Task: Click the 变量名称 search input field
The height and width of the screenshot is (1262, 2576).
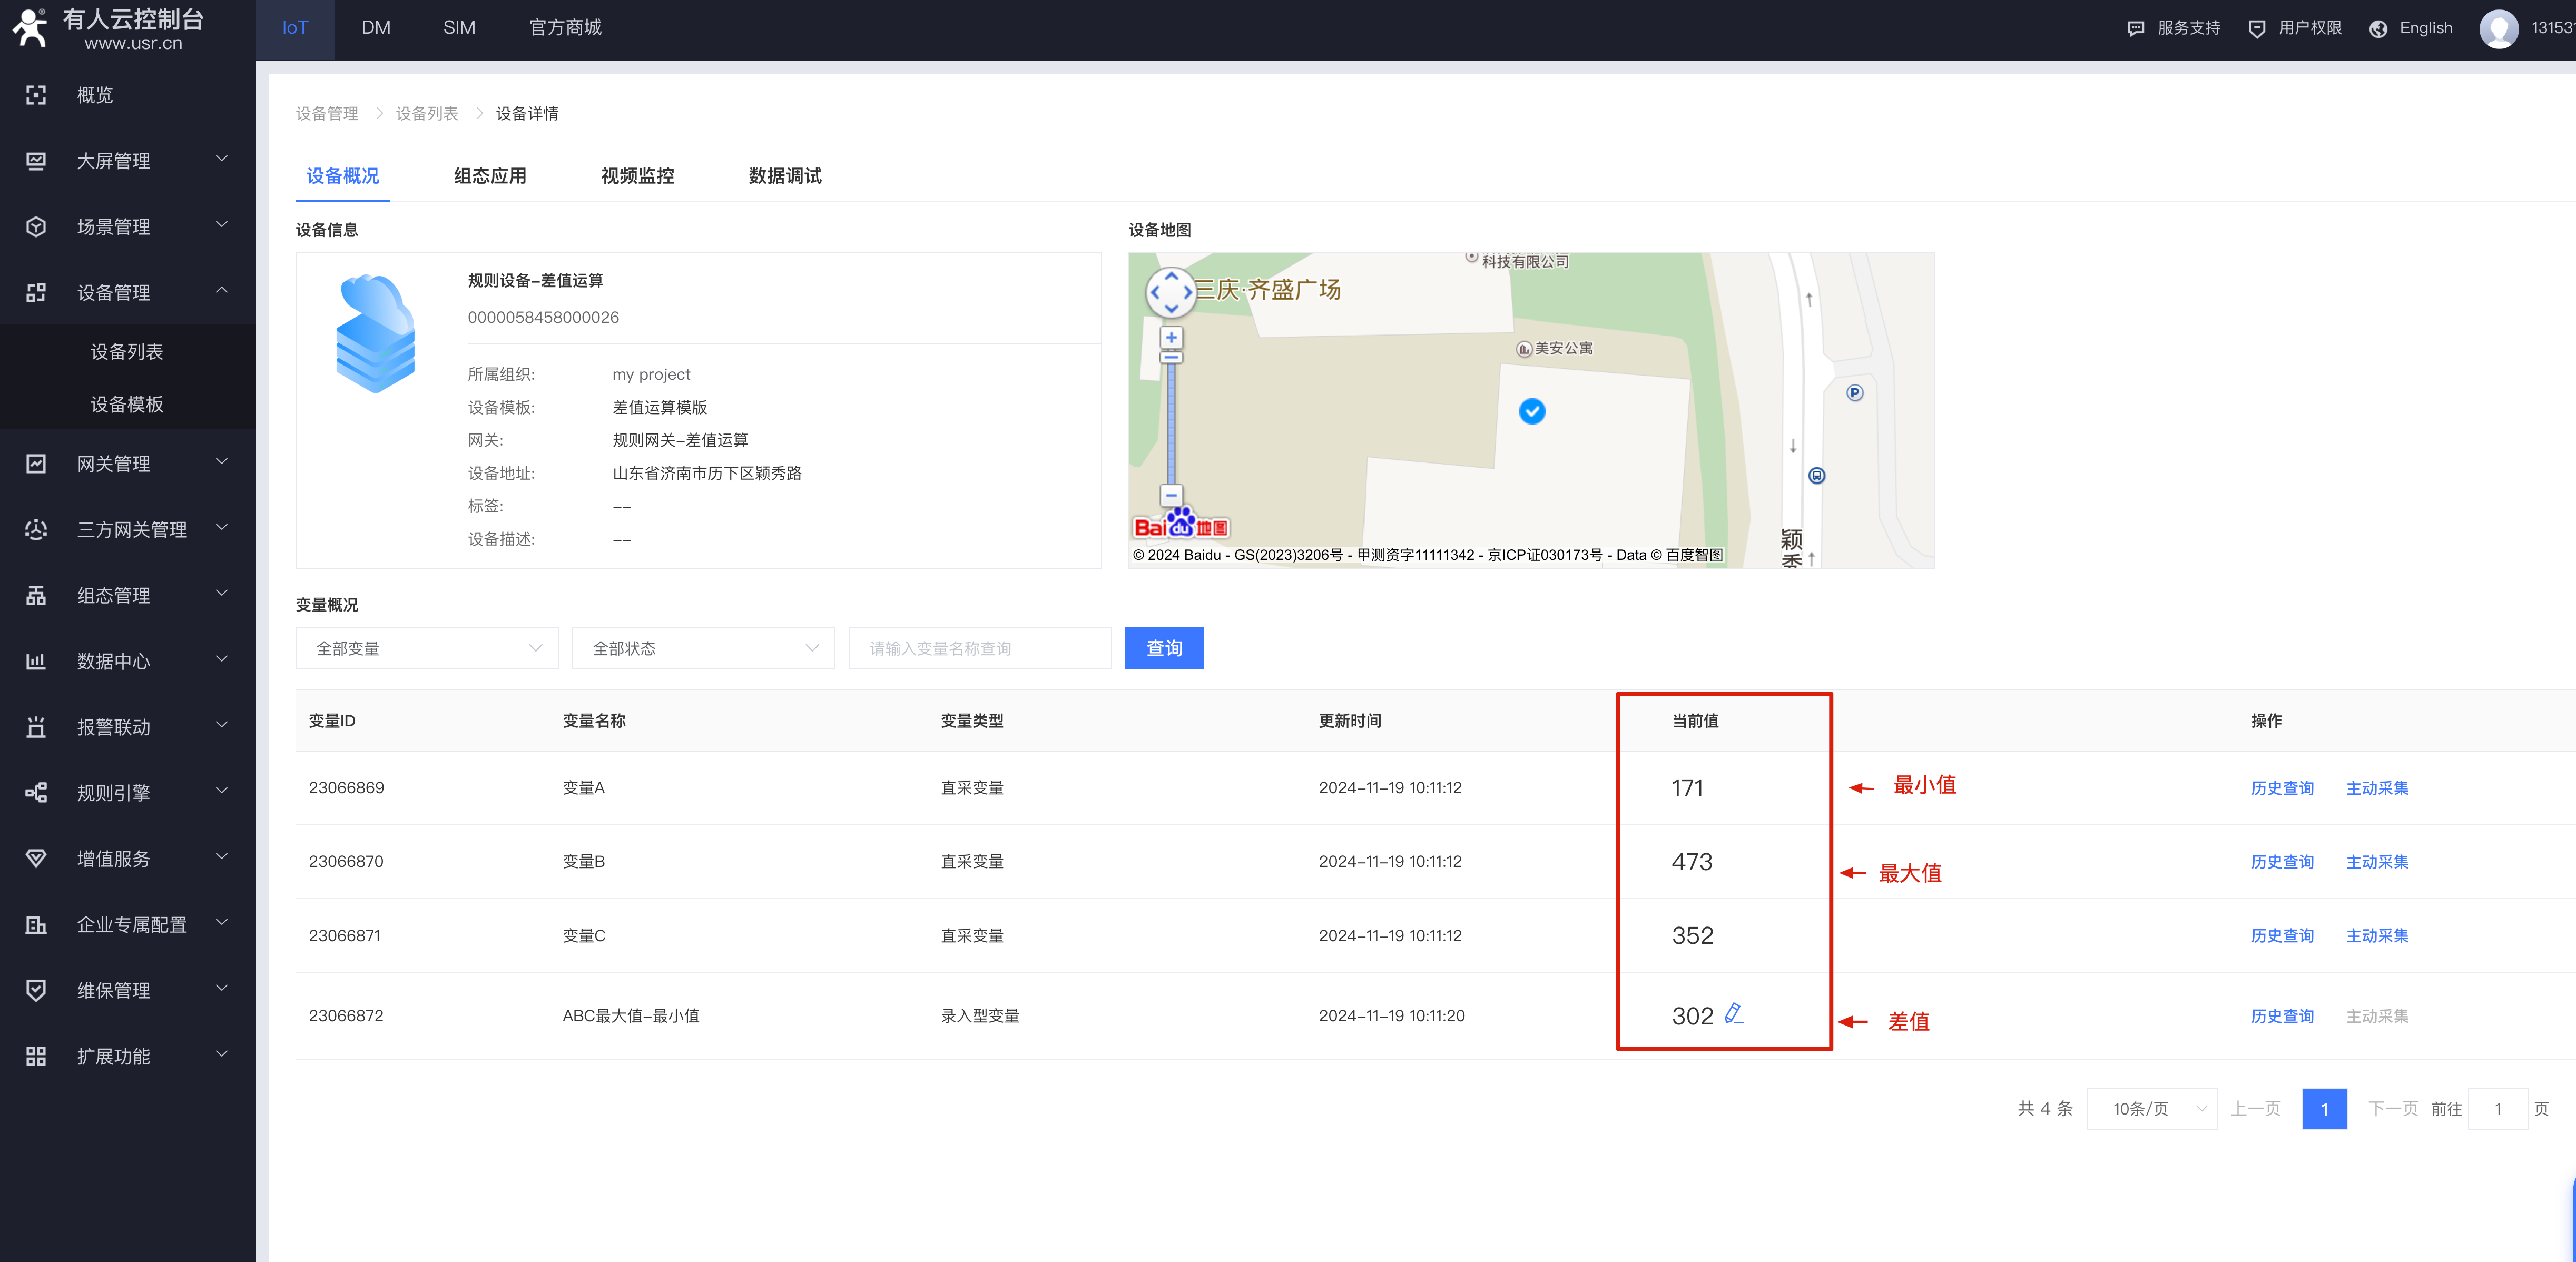Action: pos(980,648)
